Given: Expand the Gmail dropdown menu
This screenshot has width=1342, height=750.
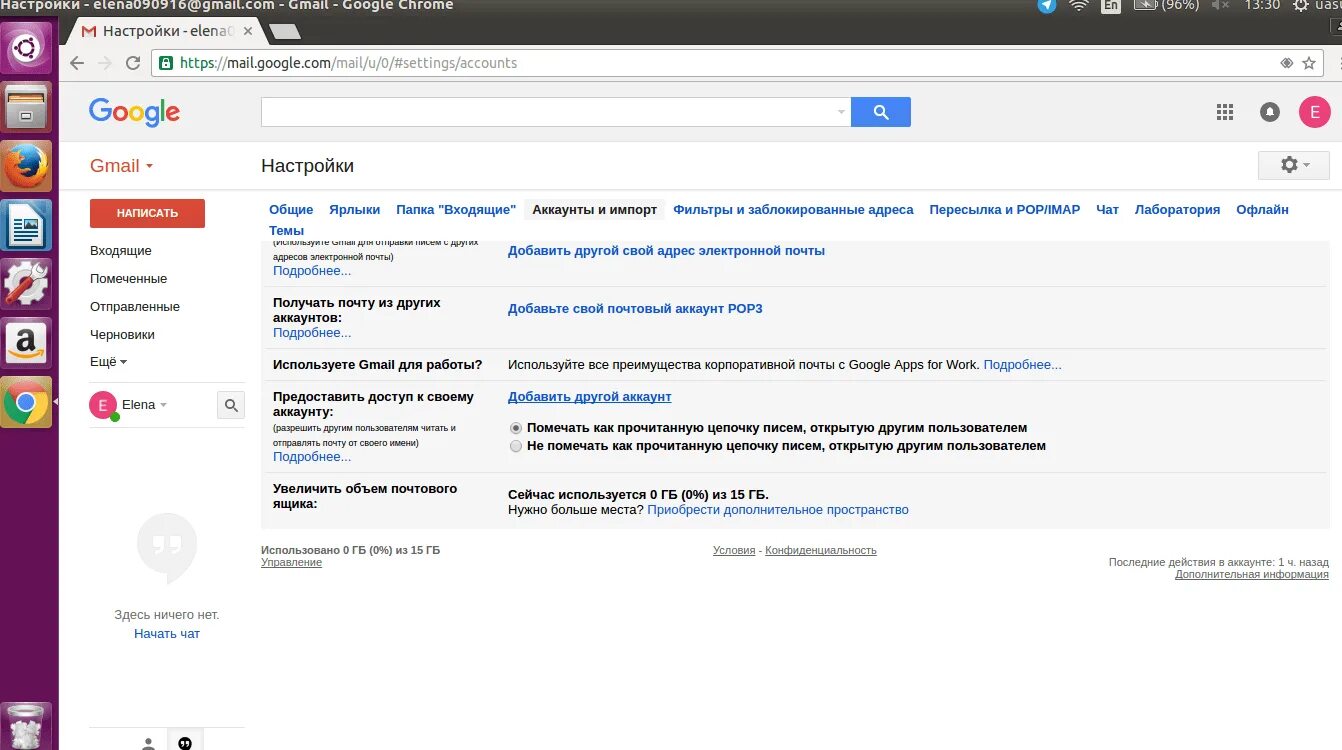Looking at the screenshot, I should click(121, 166).
